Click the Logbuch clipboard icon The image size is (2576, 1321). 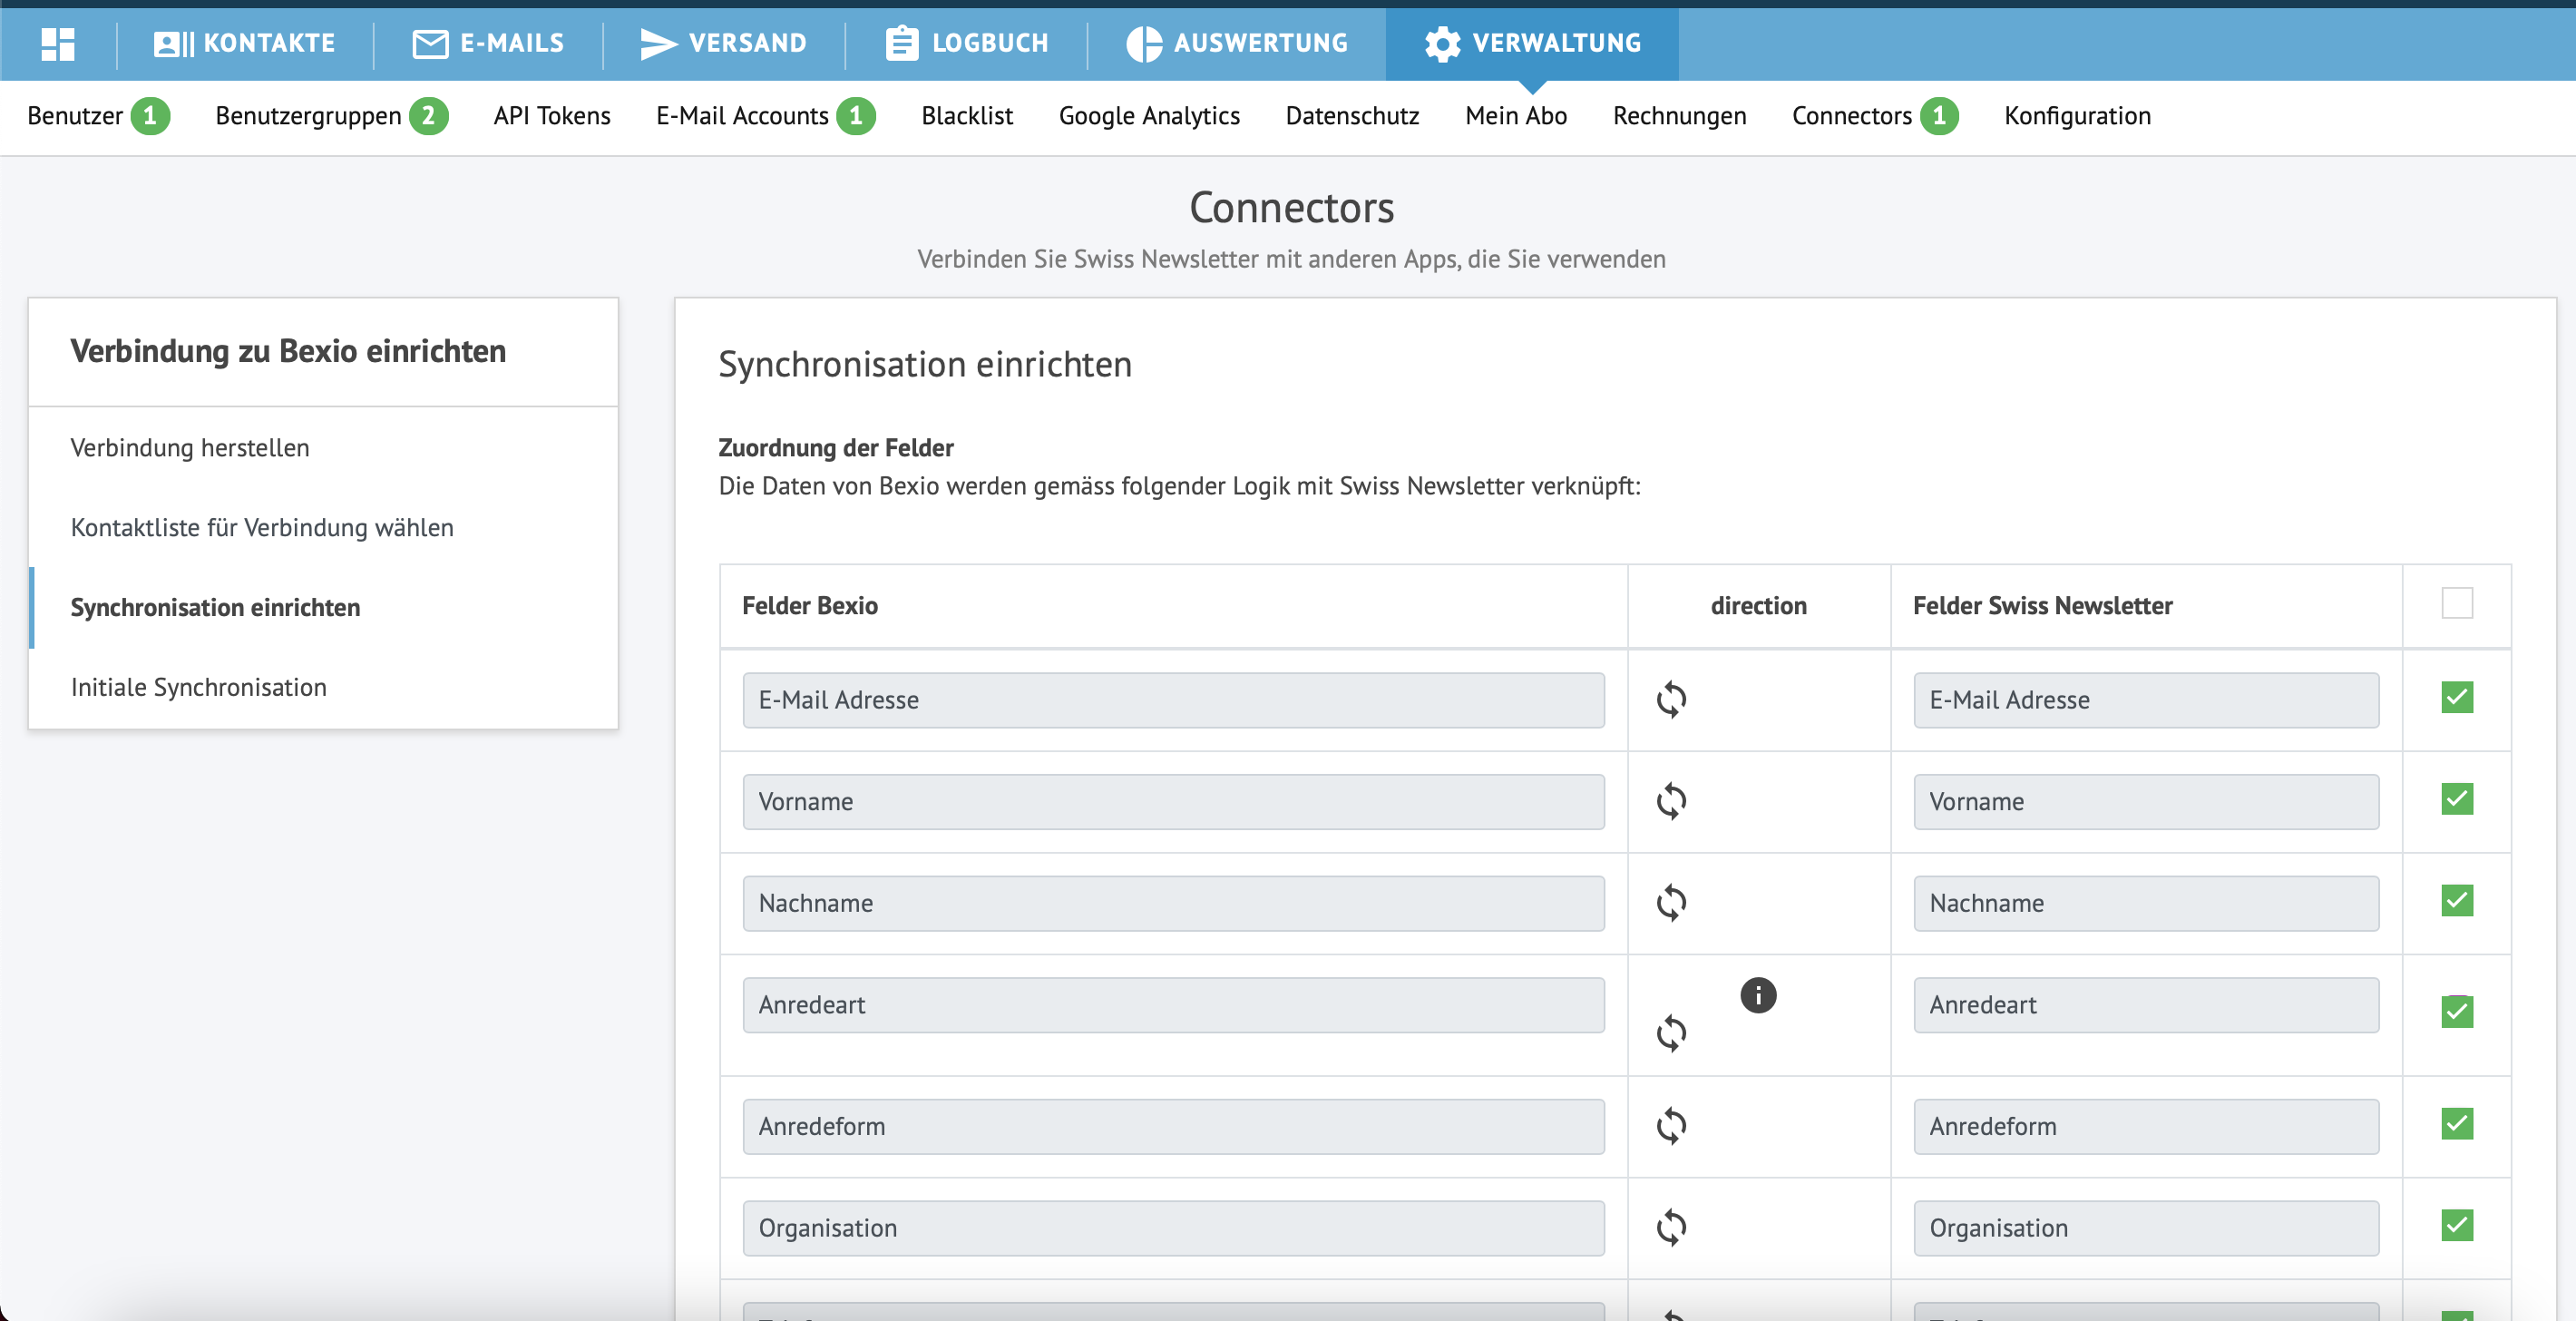[x=902, y=43]
